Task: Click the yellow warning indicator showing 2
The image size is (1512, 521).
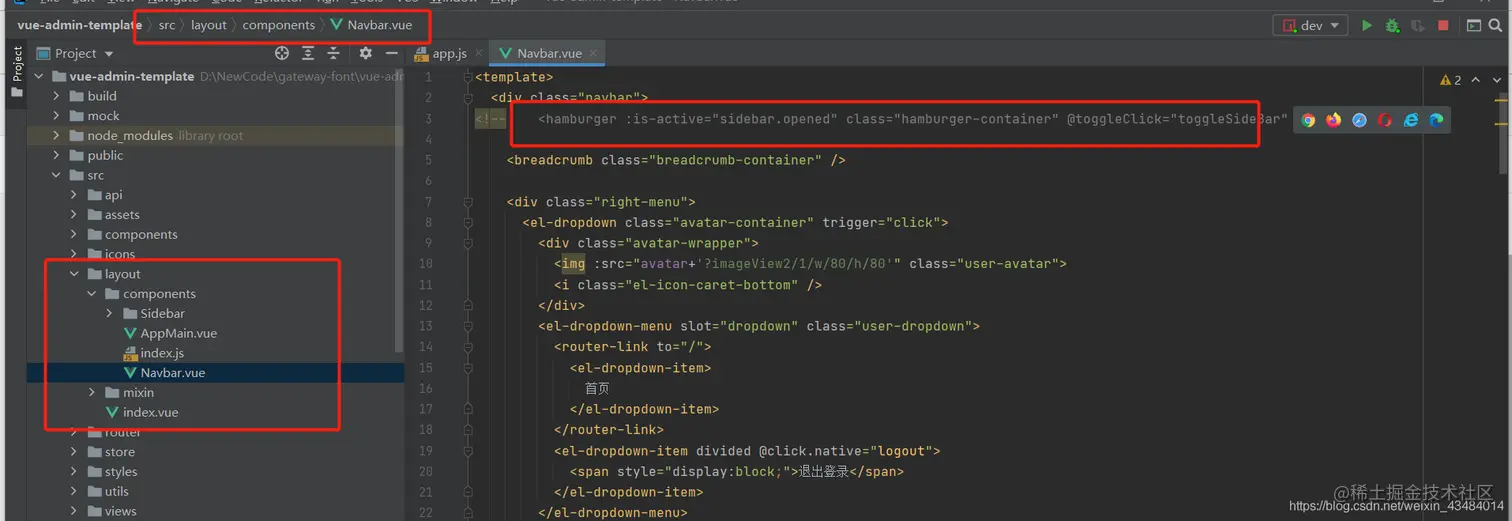Action: (1450, 80)
